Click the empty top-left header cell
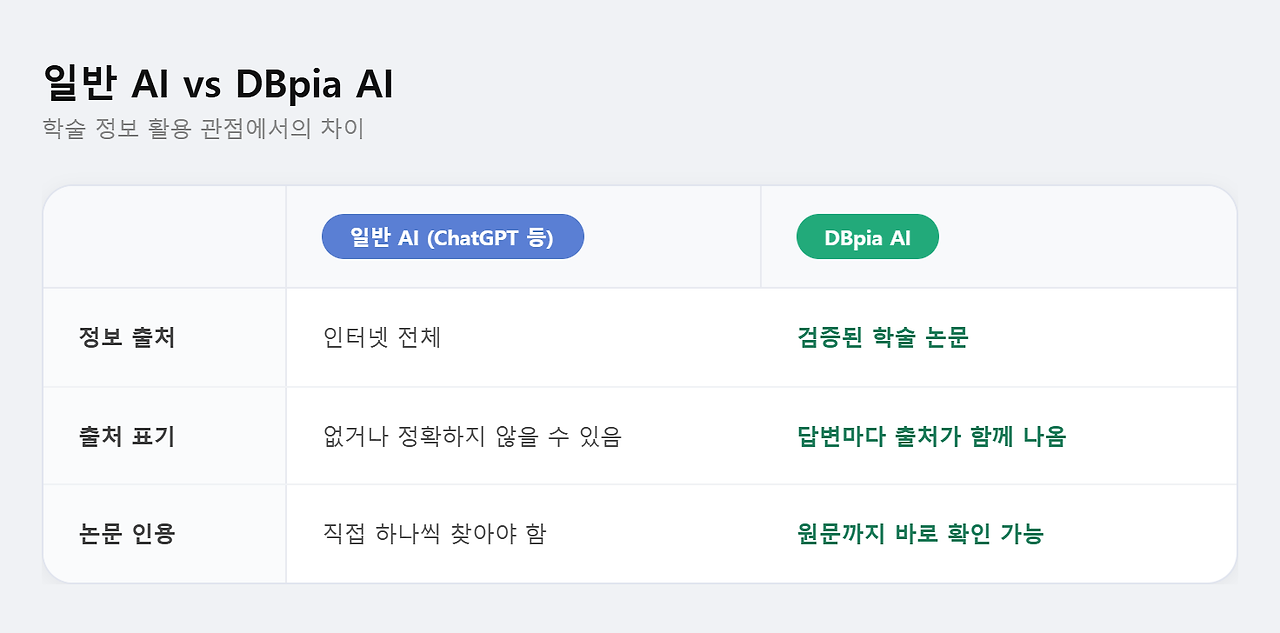 (165, 237)
